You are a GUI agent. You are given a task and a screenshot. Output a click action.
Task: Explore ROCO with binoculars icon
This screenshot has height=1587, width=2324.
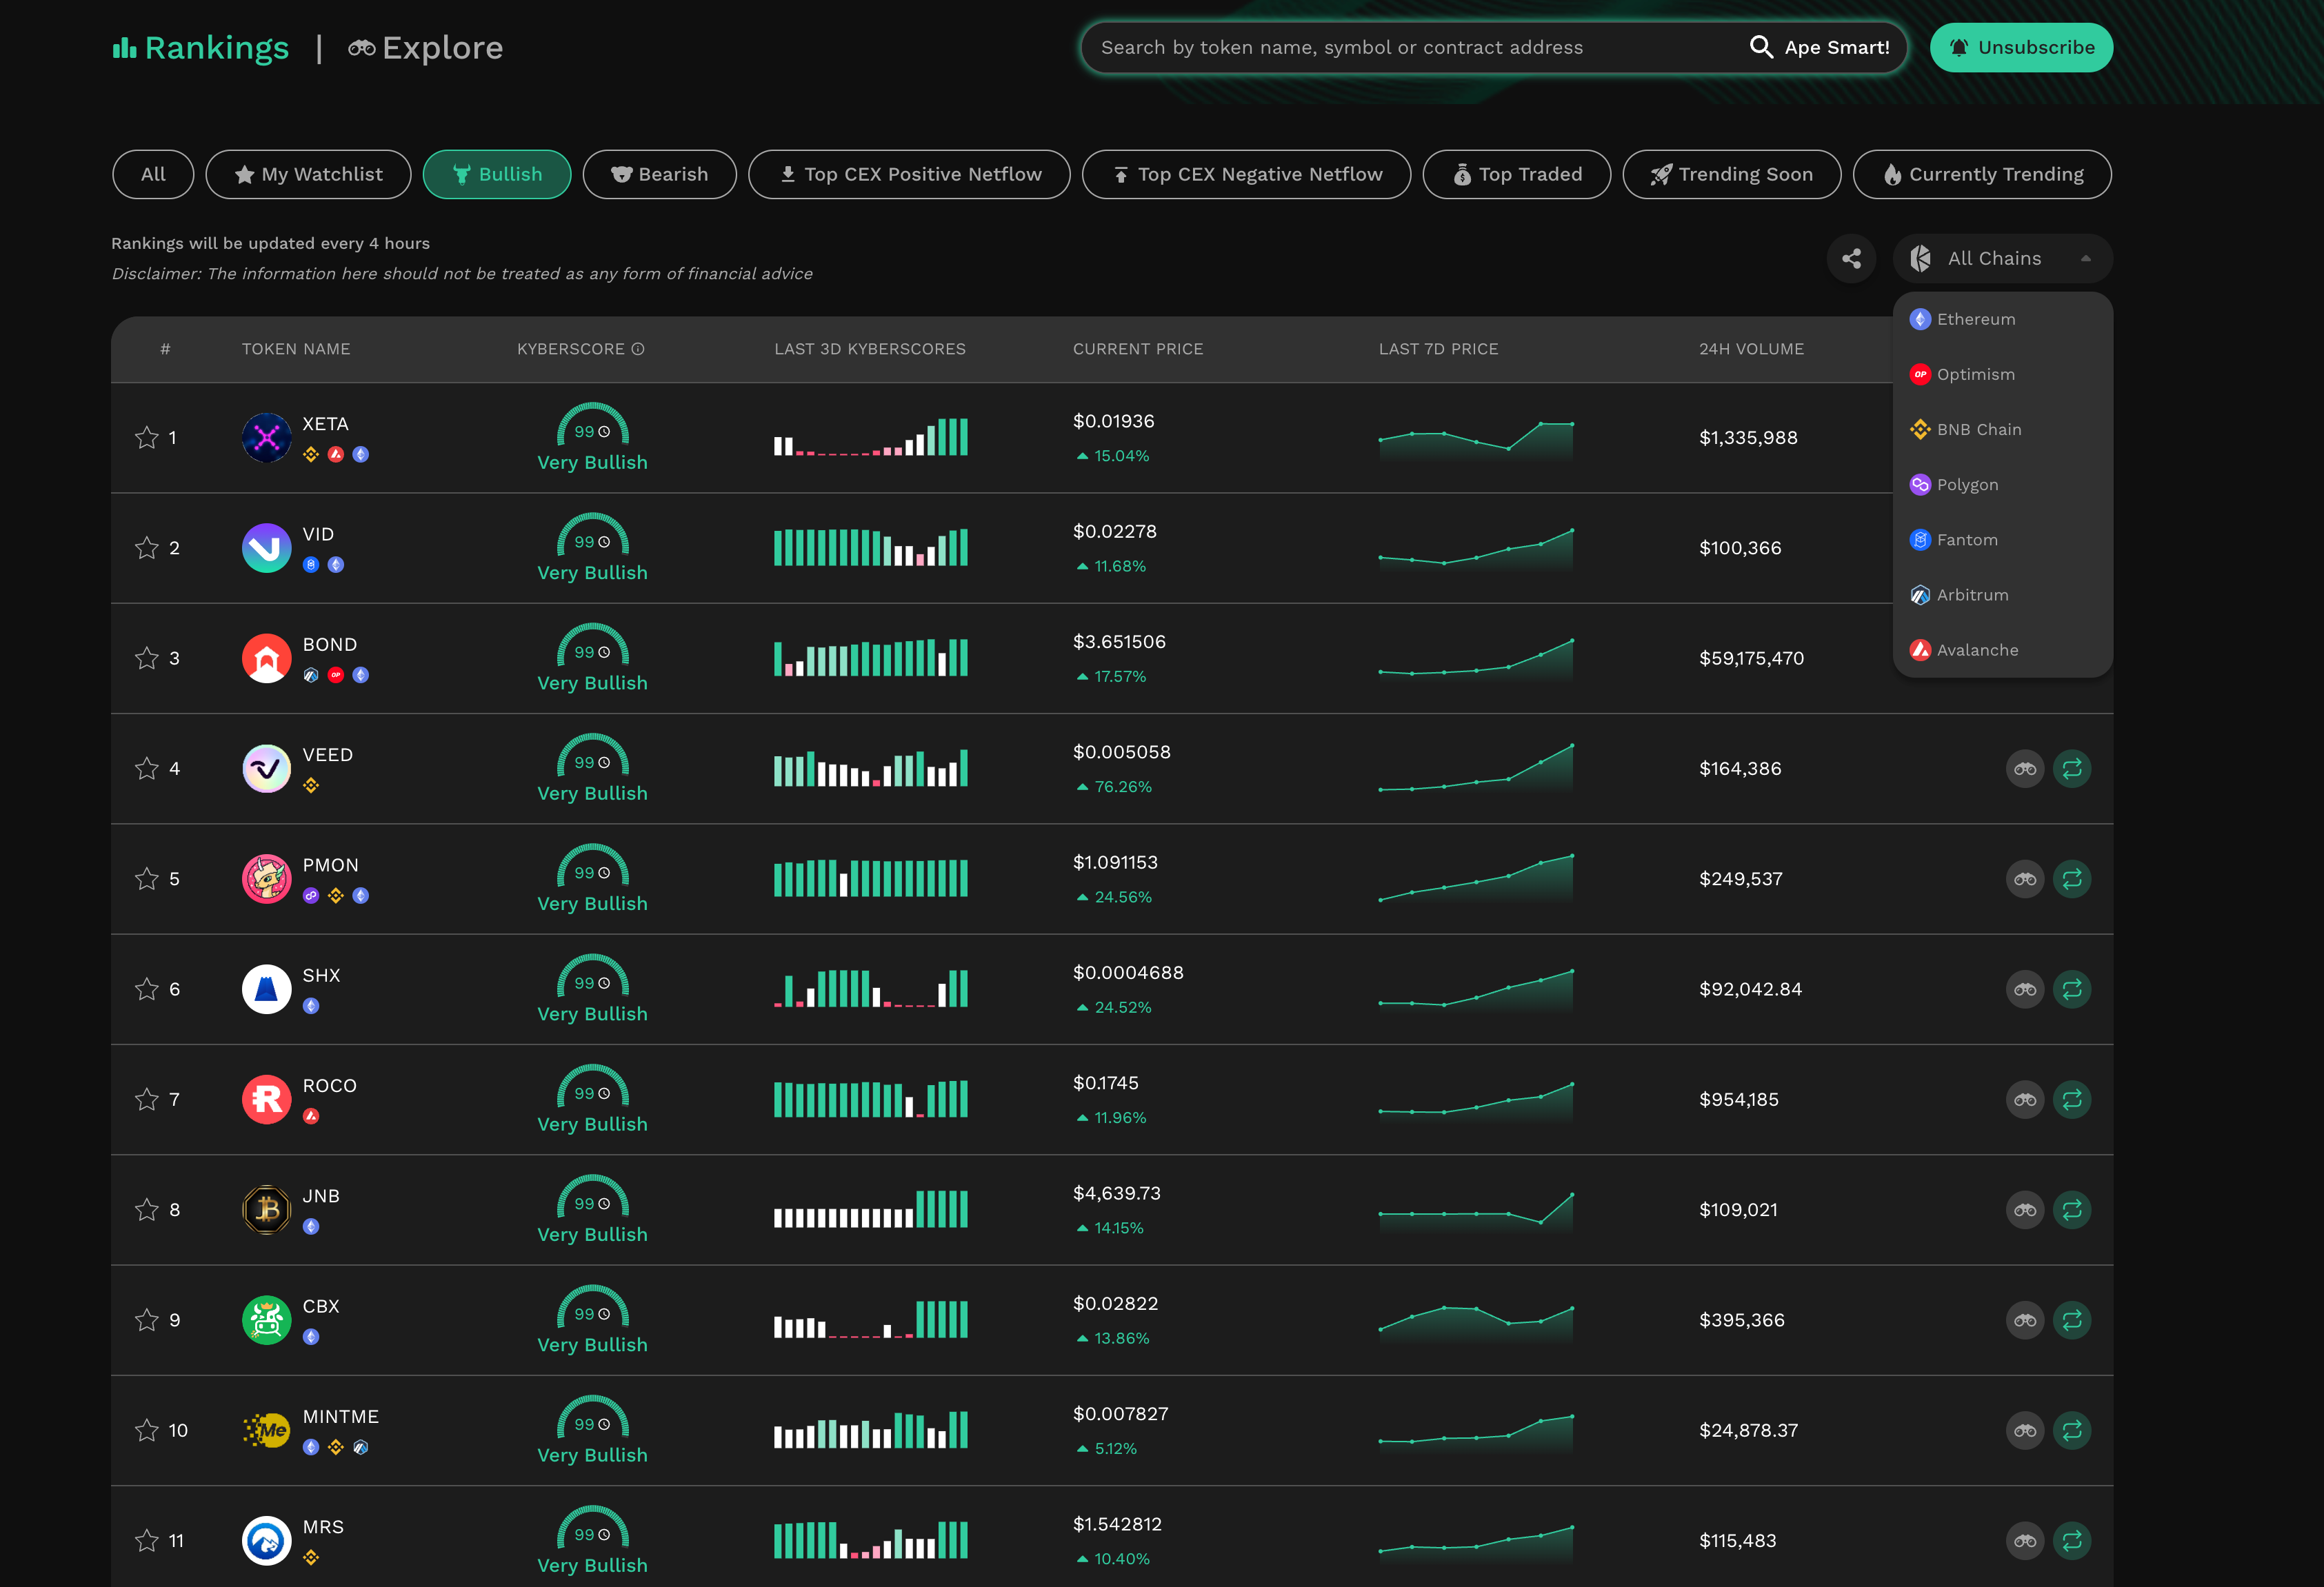(2025, 1100)
